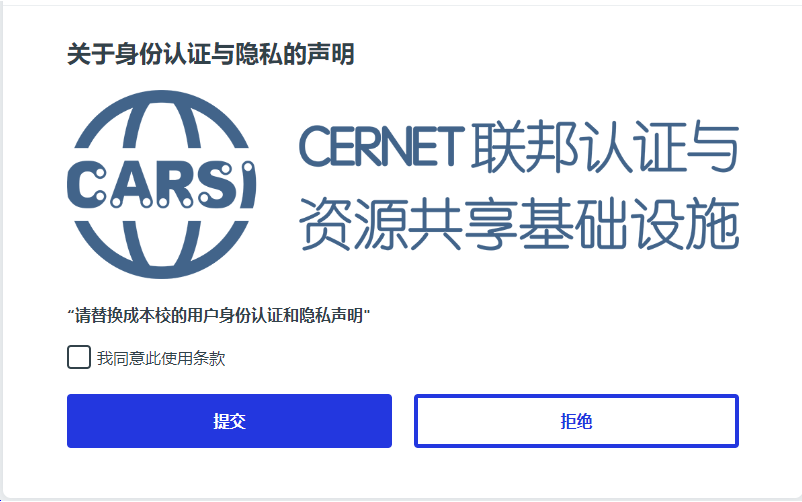
Task: Select the 我同意此使用条款 label text
Action: click(161, 358)
